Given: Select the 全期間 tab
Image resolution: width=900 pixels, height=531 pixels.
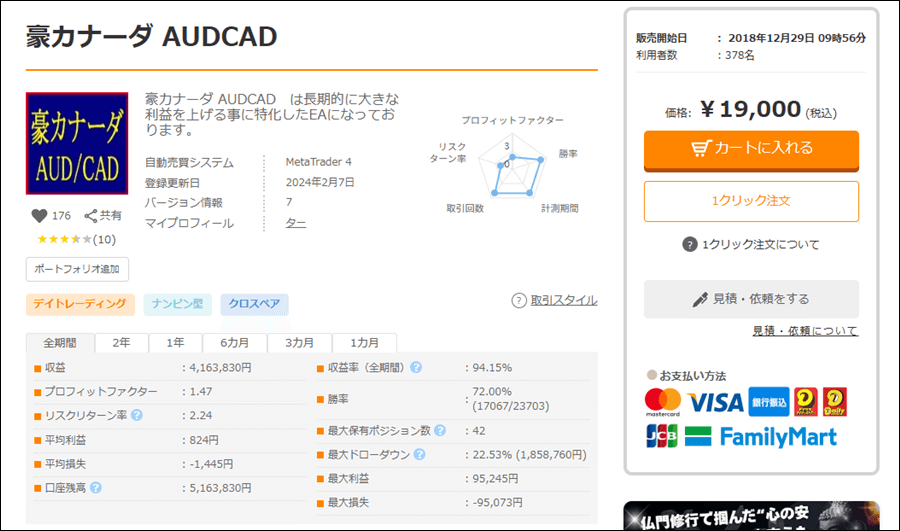Looking at the screenshot, I should [60, 343].
